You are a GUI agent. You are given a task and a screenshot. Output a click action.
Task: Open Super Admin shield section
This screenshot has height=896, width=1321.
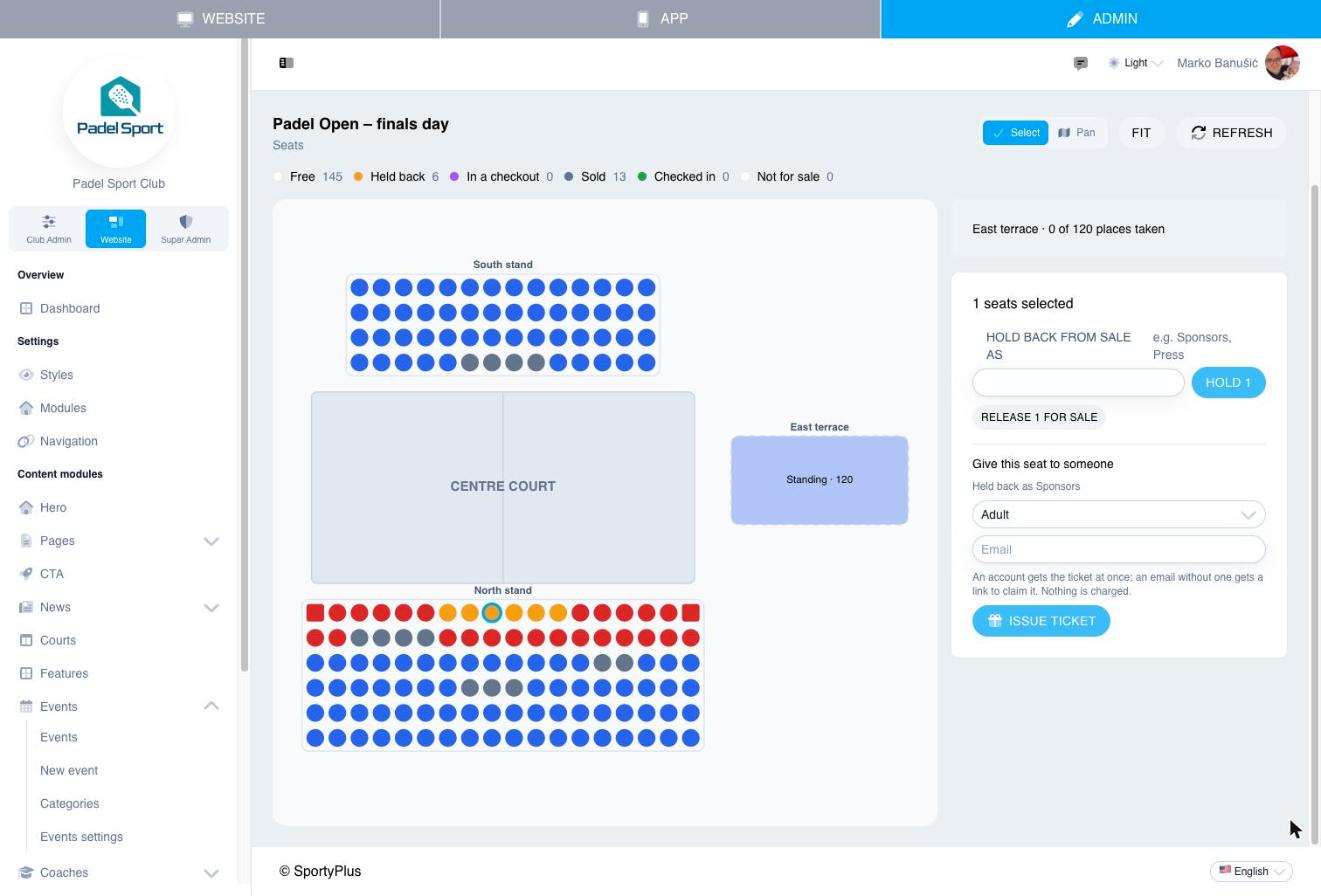pos(185,229)
